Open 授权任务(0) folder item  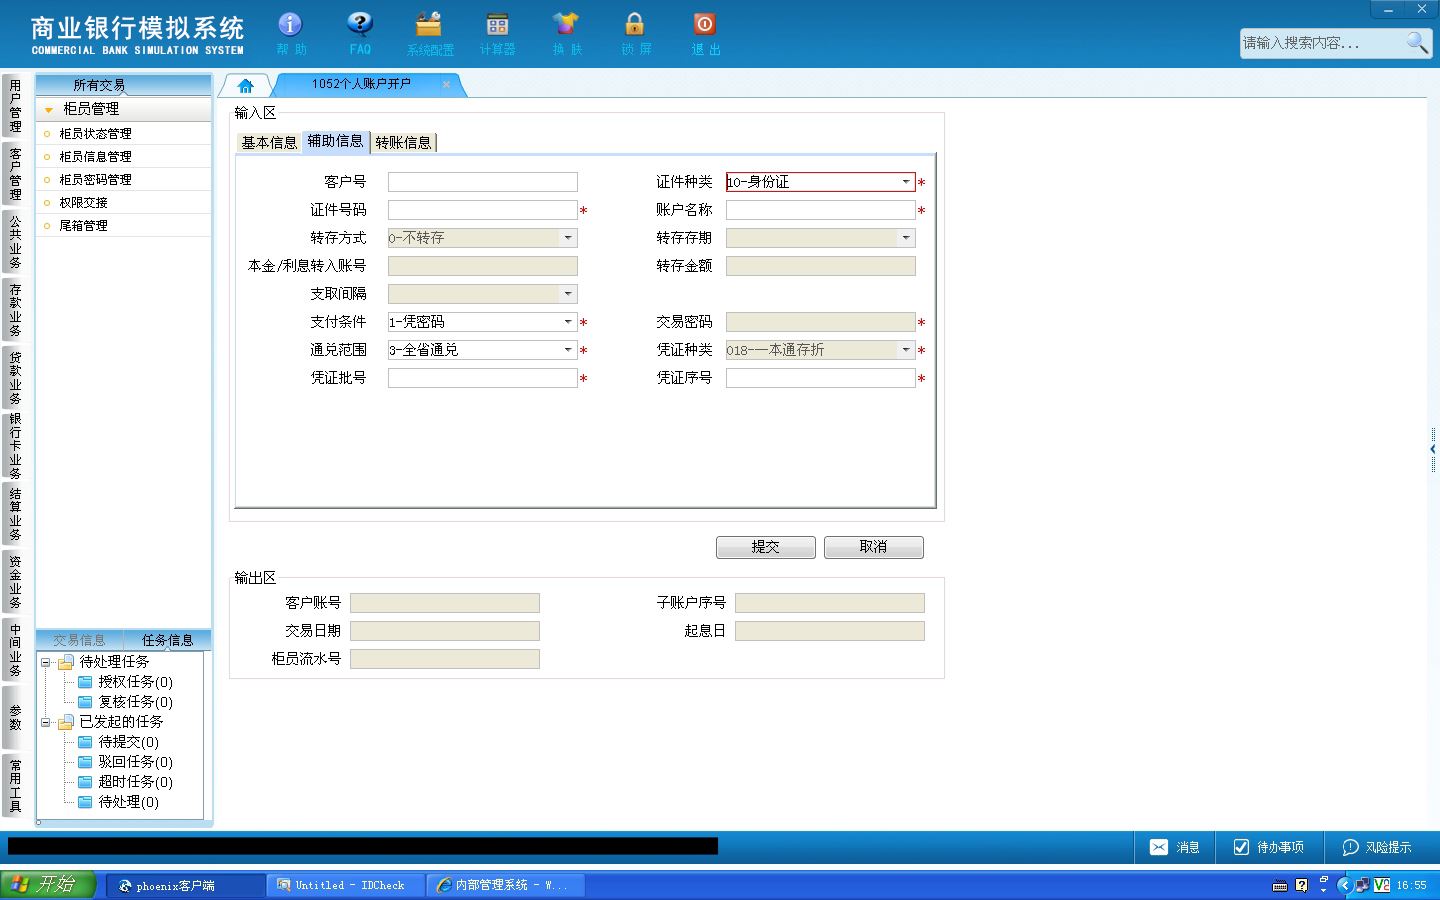tap(125, 682)
